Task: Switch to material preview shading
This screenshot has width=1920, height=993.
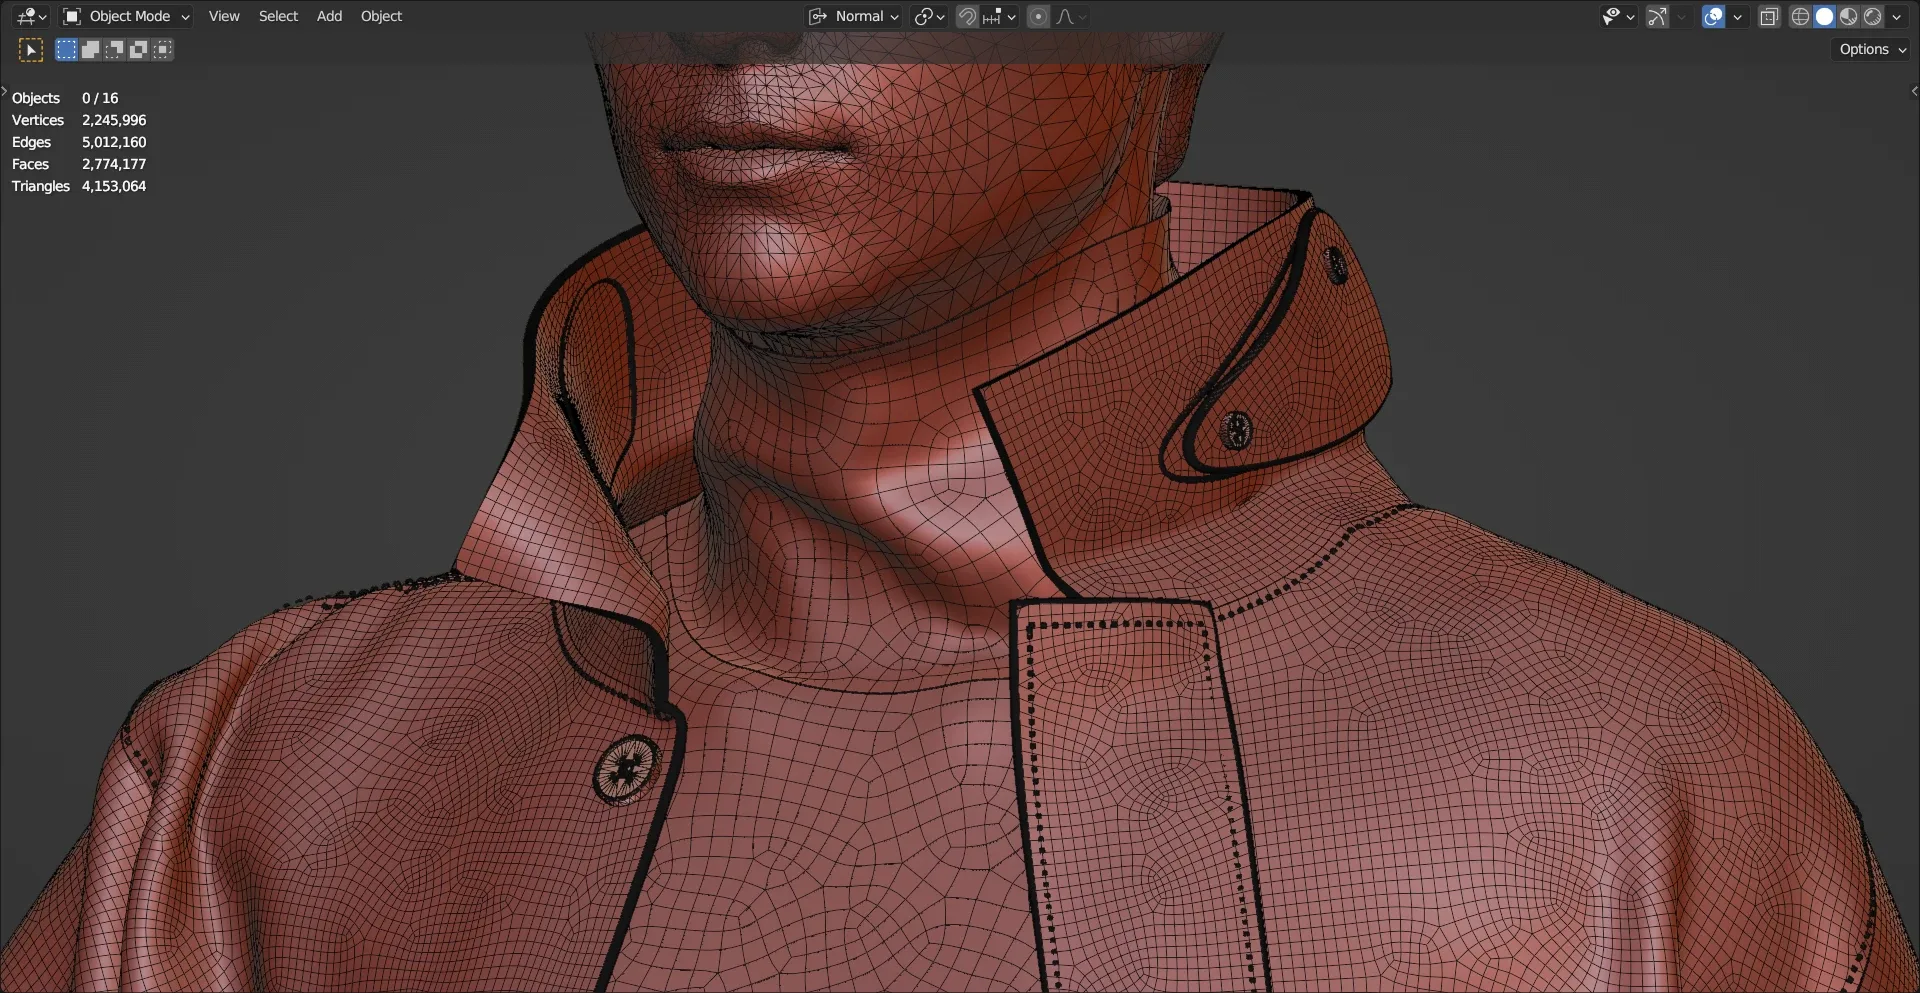Action: pyautogui.click(x=1848, y=16)
